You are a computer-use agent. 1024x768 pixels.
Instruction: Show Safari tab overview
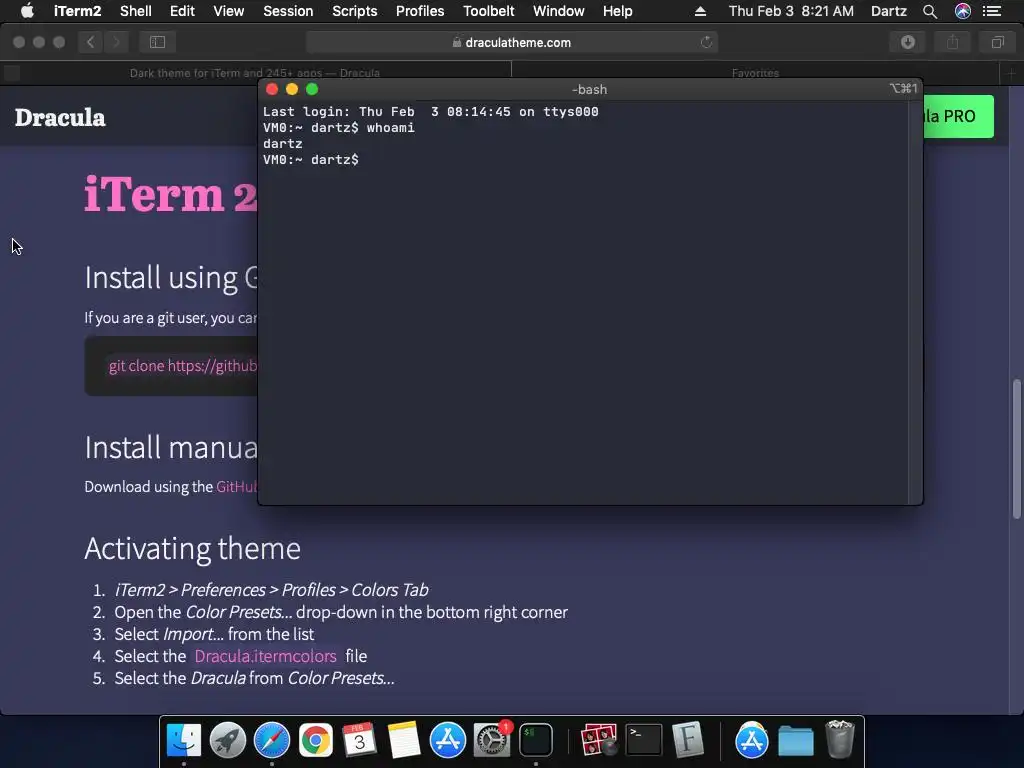(x=997, y=42)
